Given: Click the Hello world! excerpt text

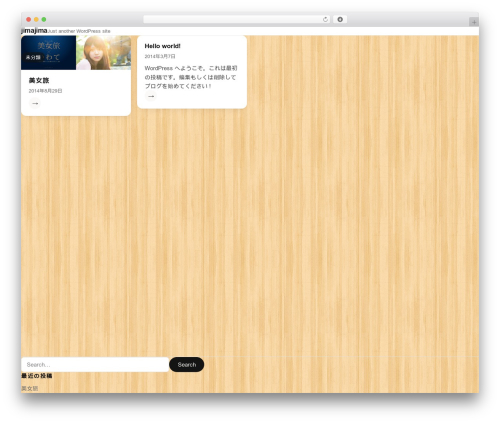Looking at the screenshot, I should (x=191, y=77).
